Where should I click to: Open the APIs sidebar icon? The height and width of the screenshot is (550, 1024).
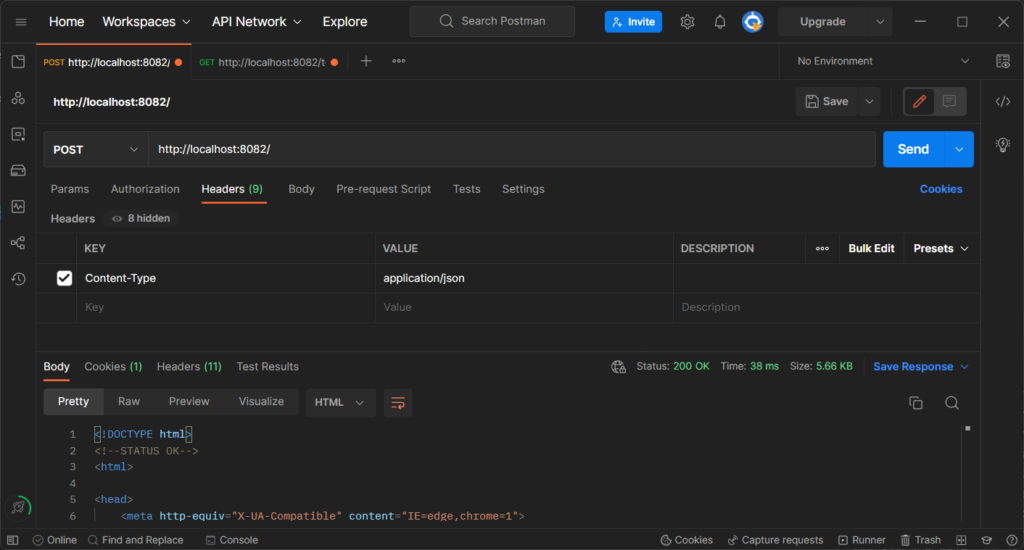coord(18,98)
